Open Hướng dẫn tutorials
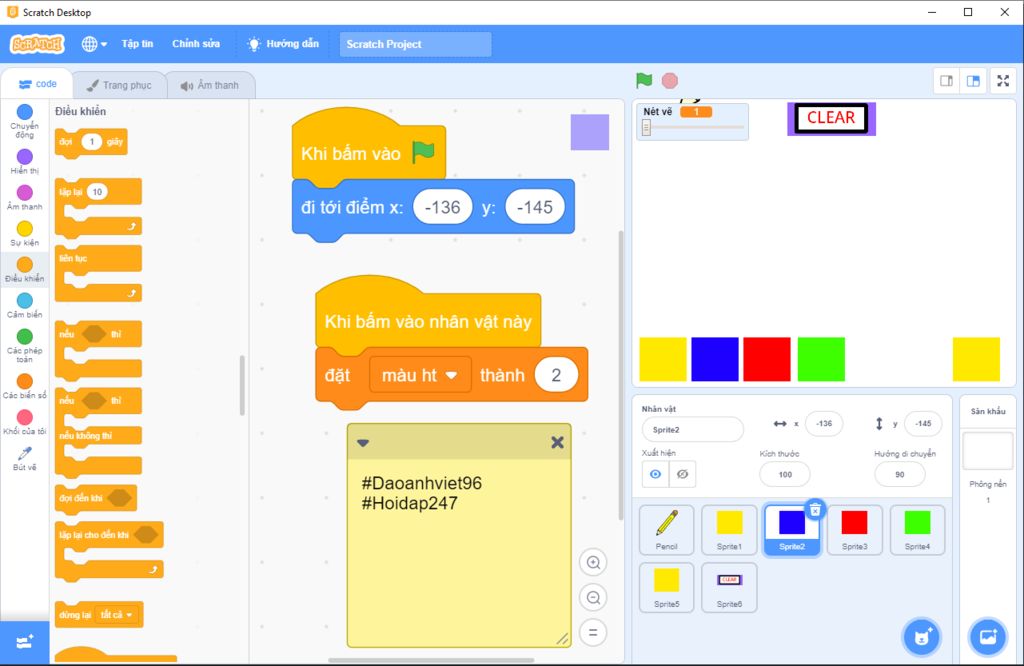 283,44
